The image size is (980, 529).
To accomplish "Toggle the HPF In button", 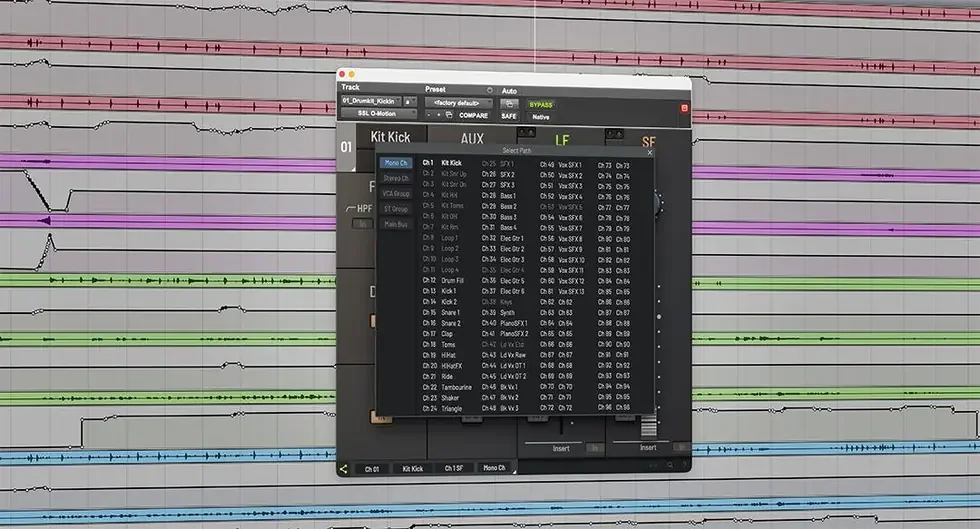I will (362, 223).
